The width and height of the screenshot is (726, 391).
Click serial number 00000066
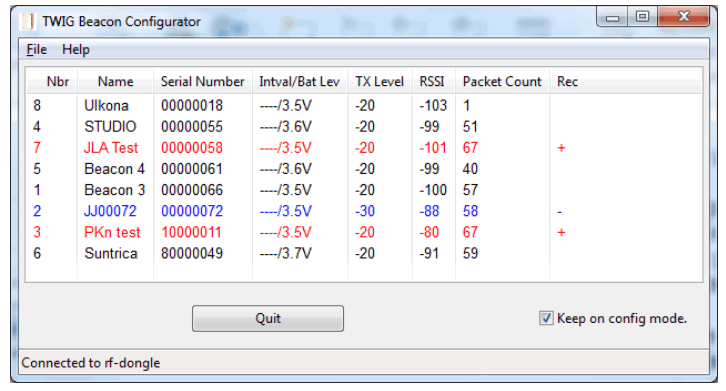[x=192, y=190]
